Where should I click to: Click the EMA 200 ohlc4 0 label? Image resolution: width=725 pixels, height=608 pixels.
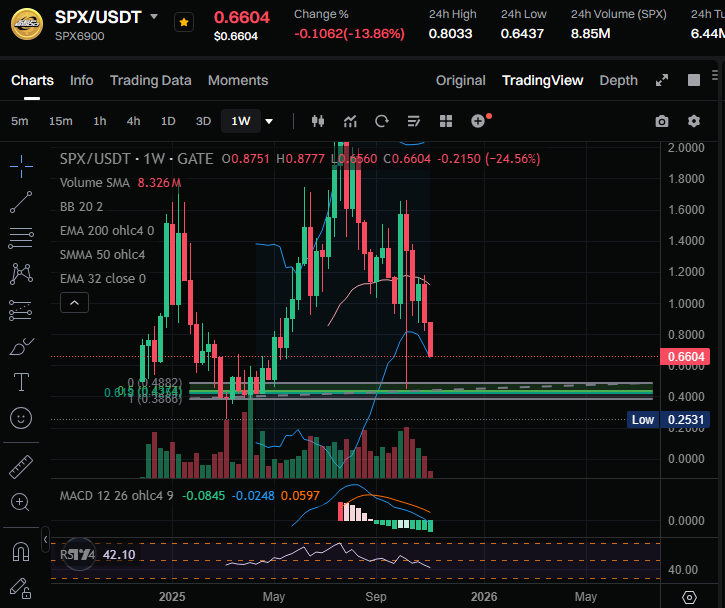[x=107, y=231]
